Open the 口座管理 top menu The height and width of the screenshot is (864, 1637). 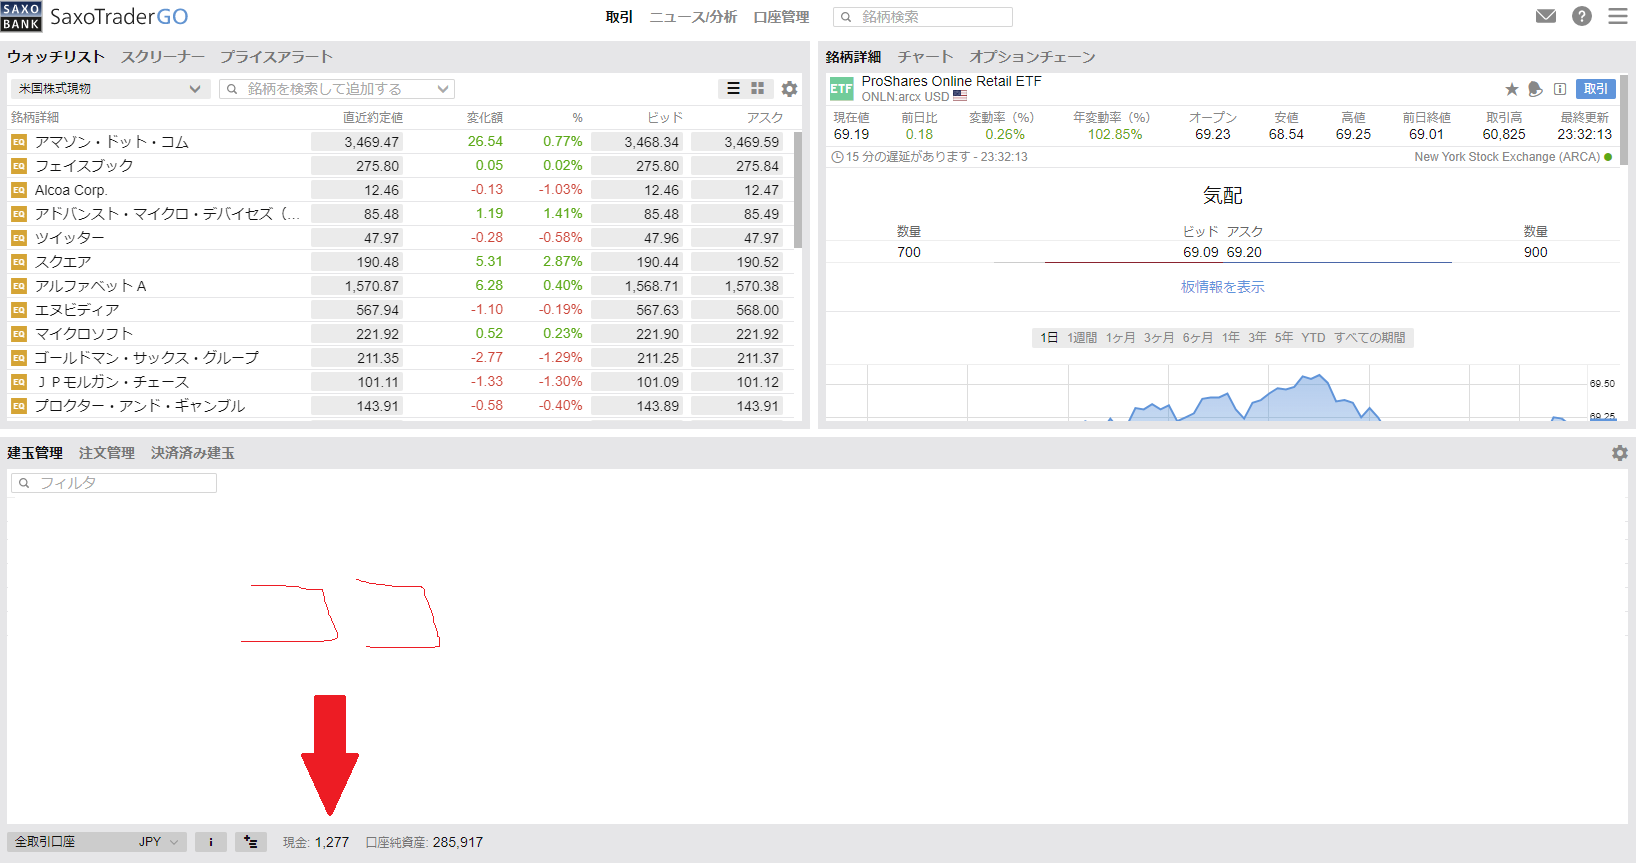click(781, 17)
